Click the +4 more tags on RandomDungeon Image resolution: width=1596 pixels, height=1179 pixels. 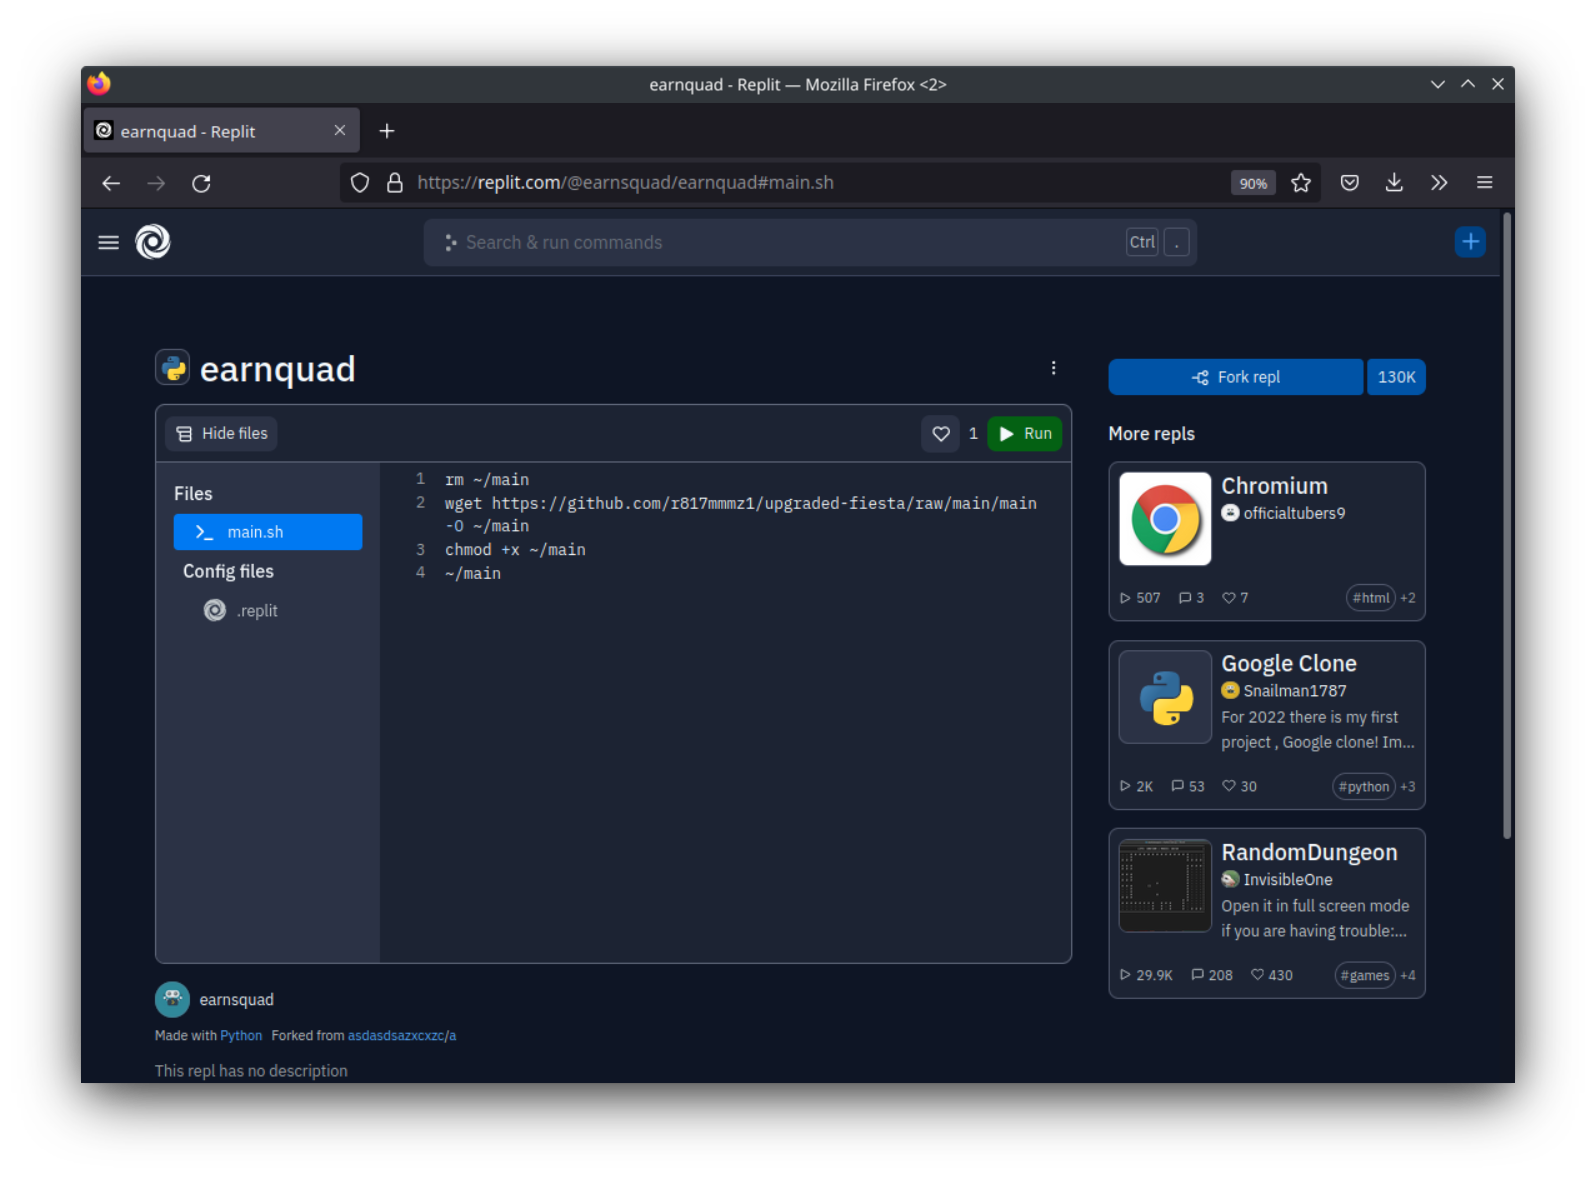point(1408,976)
